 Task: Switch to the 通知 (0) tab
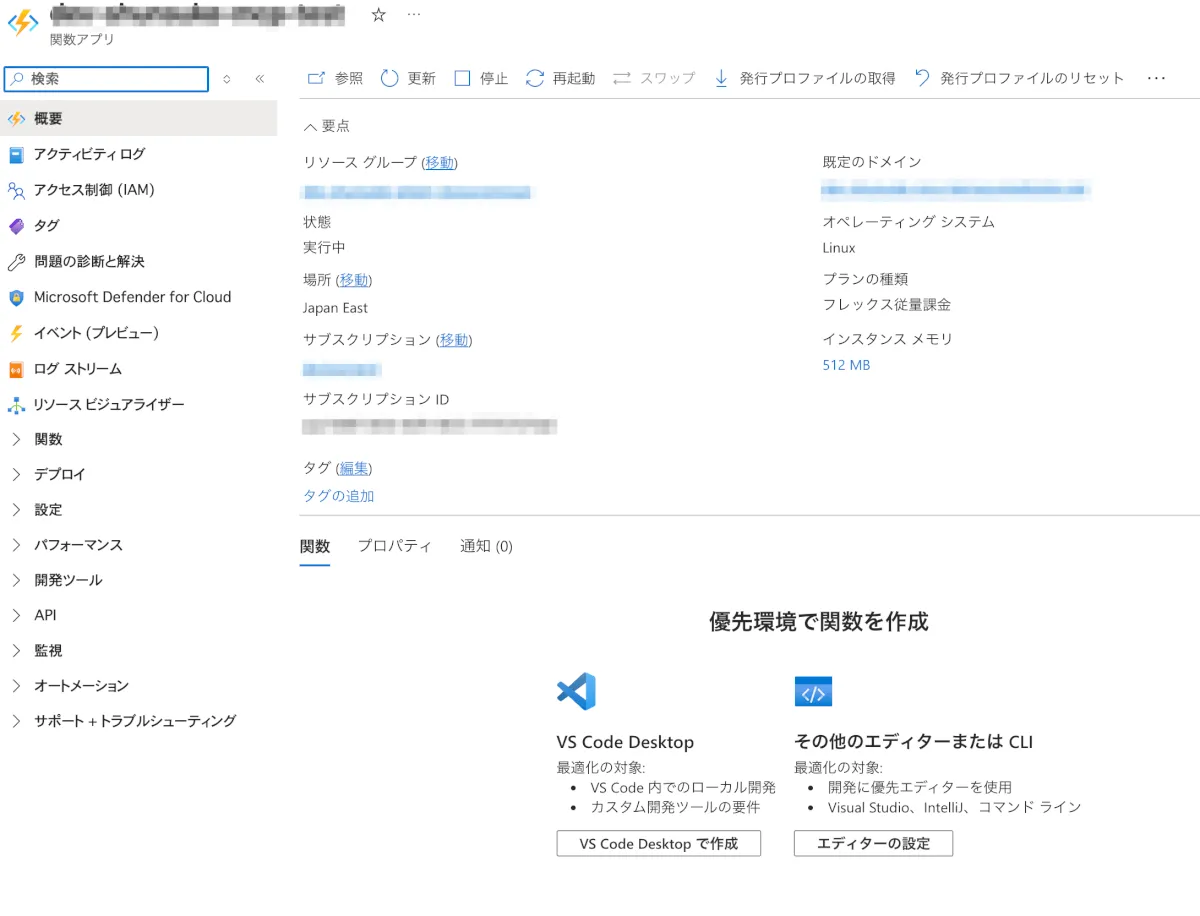coord(486,546)
